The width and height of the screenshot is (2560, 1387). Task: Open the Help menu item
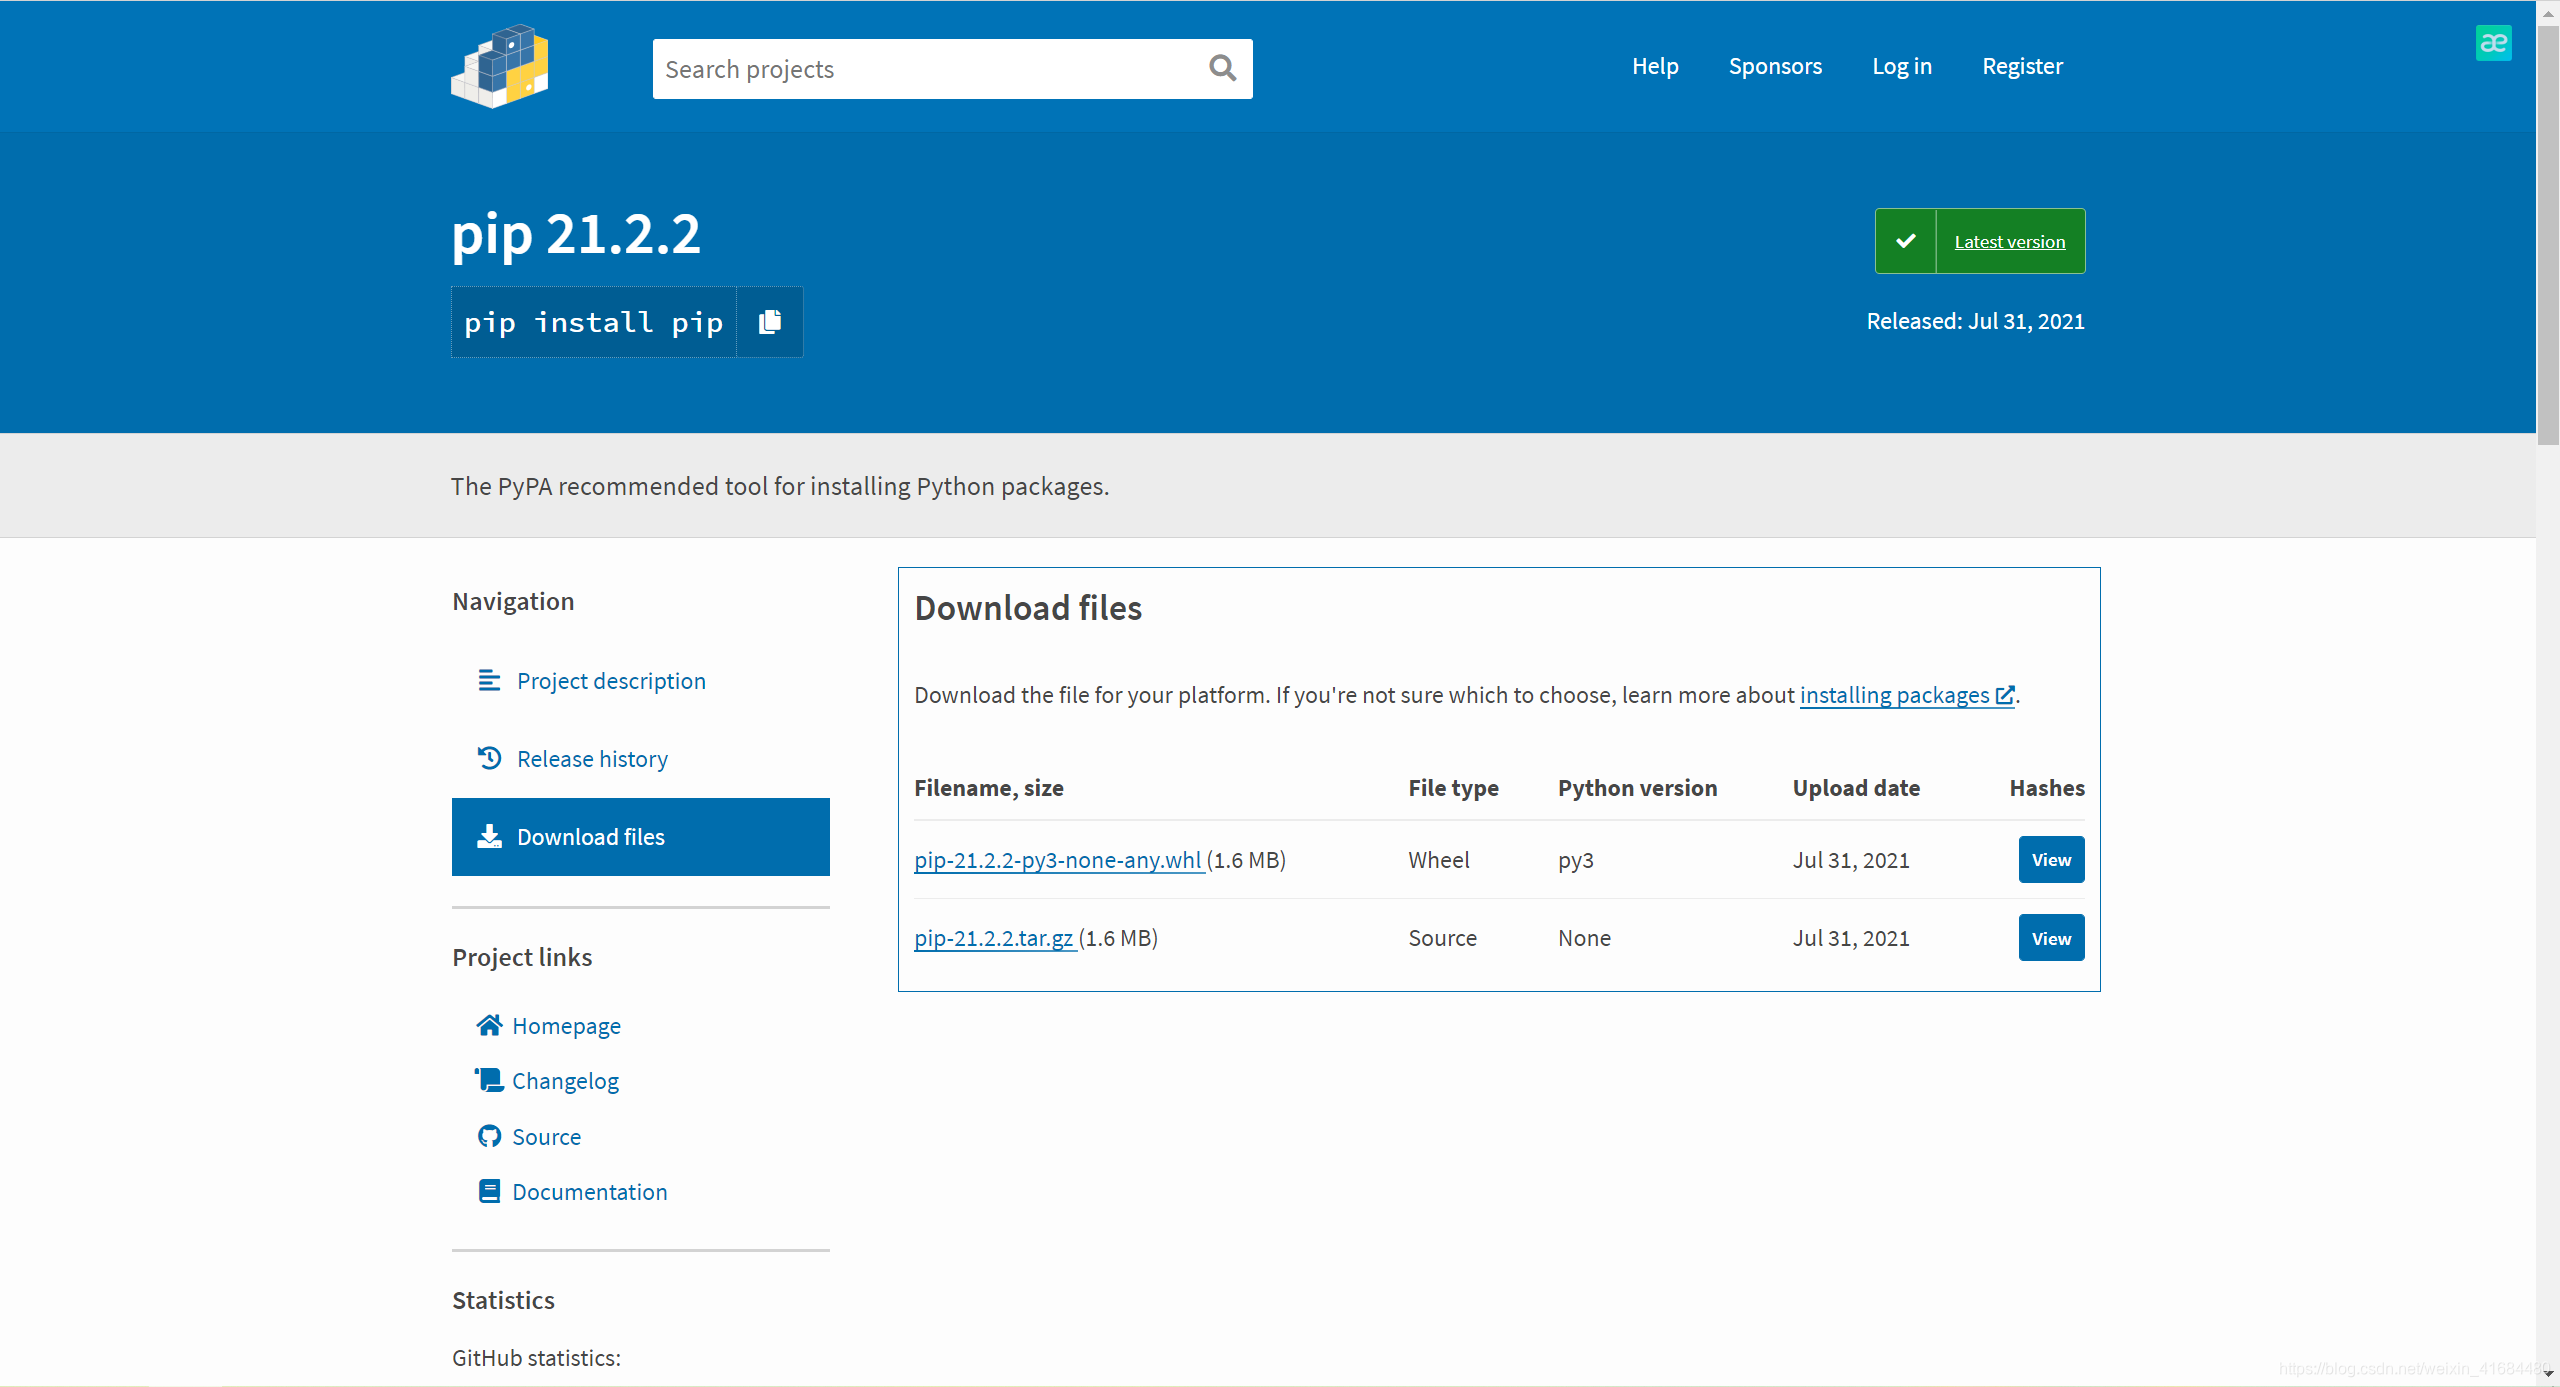(x=1655, y=66)
